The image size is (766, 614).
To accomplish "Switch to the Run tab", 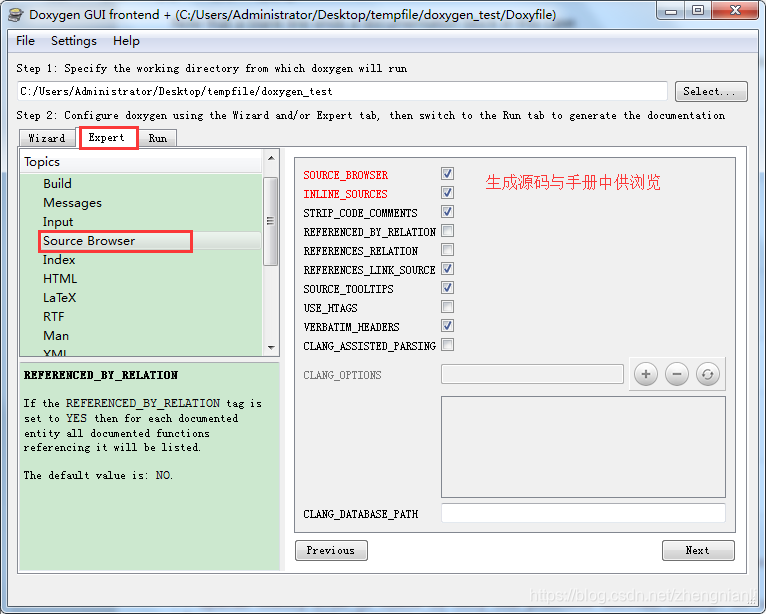I will (157, 138).
